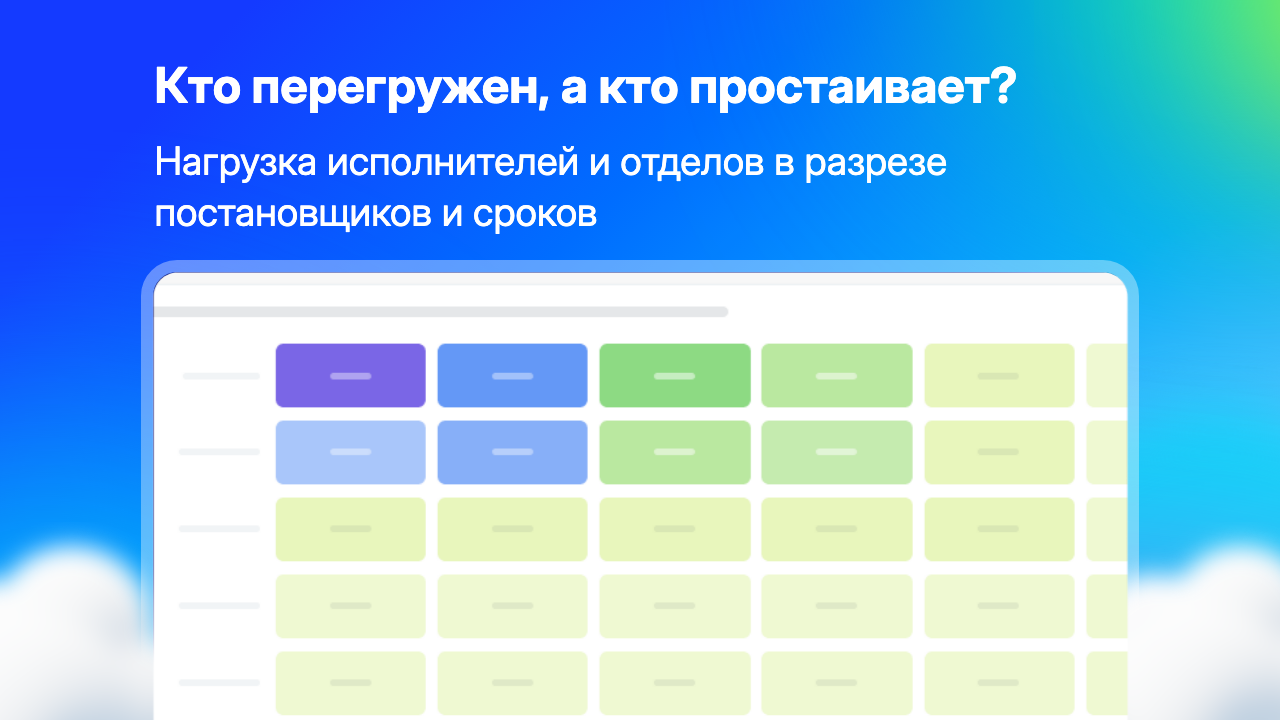Click the purple heatmap cell in the first row
Viewport: 1280px width, 720px height.
351,375
